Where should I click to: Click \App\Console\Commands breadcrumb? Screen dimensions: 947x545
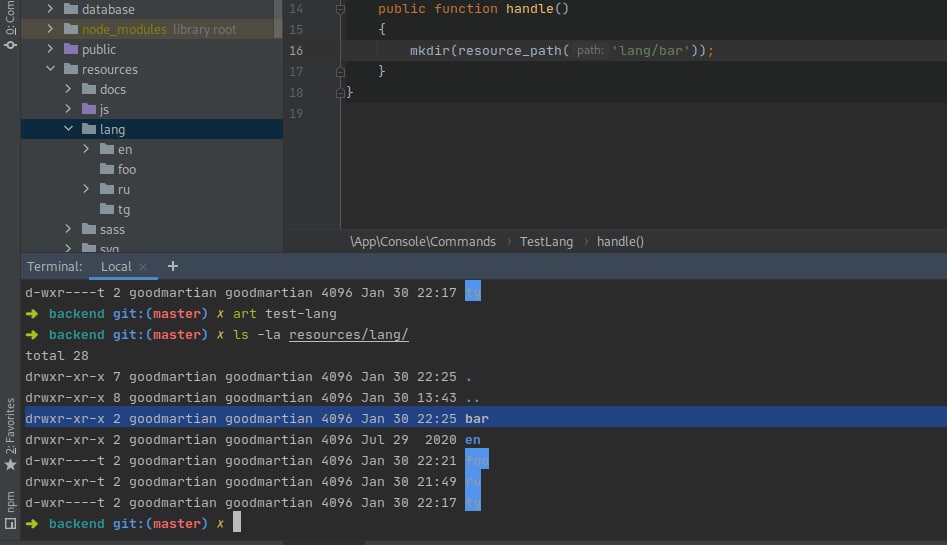423,242
